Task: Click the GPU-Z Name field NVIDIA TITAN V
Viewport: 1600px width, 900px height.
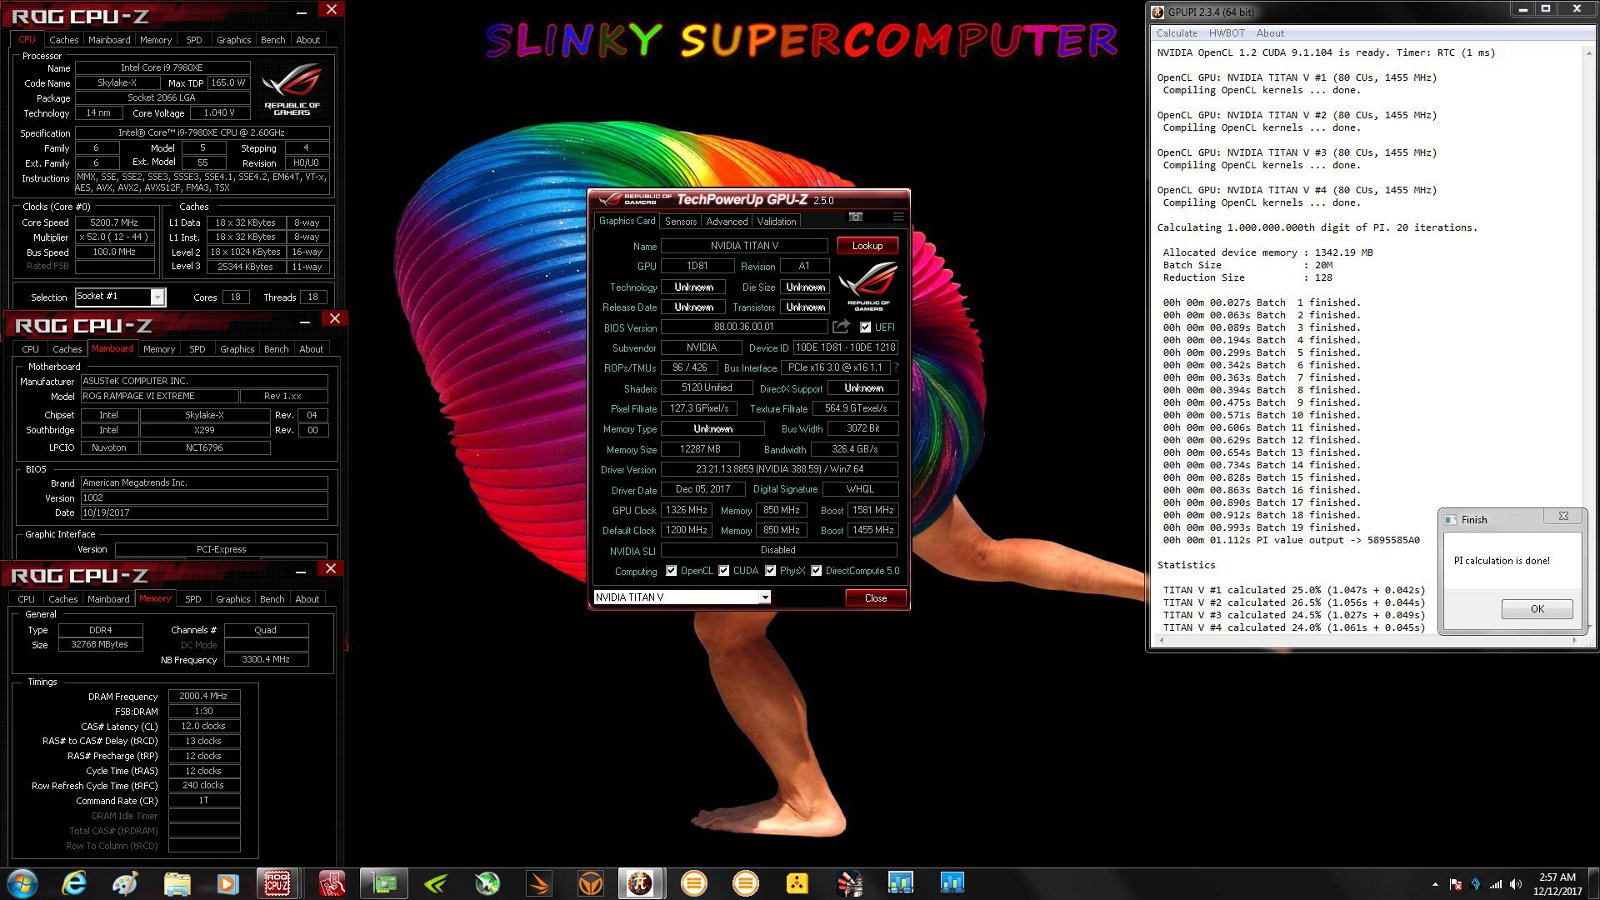Action: (x=744, y=245)
